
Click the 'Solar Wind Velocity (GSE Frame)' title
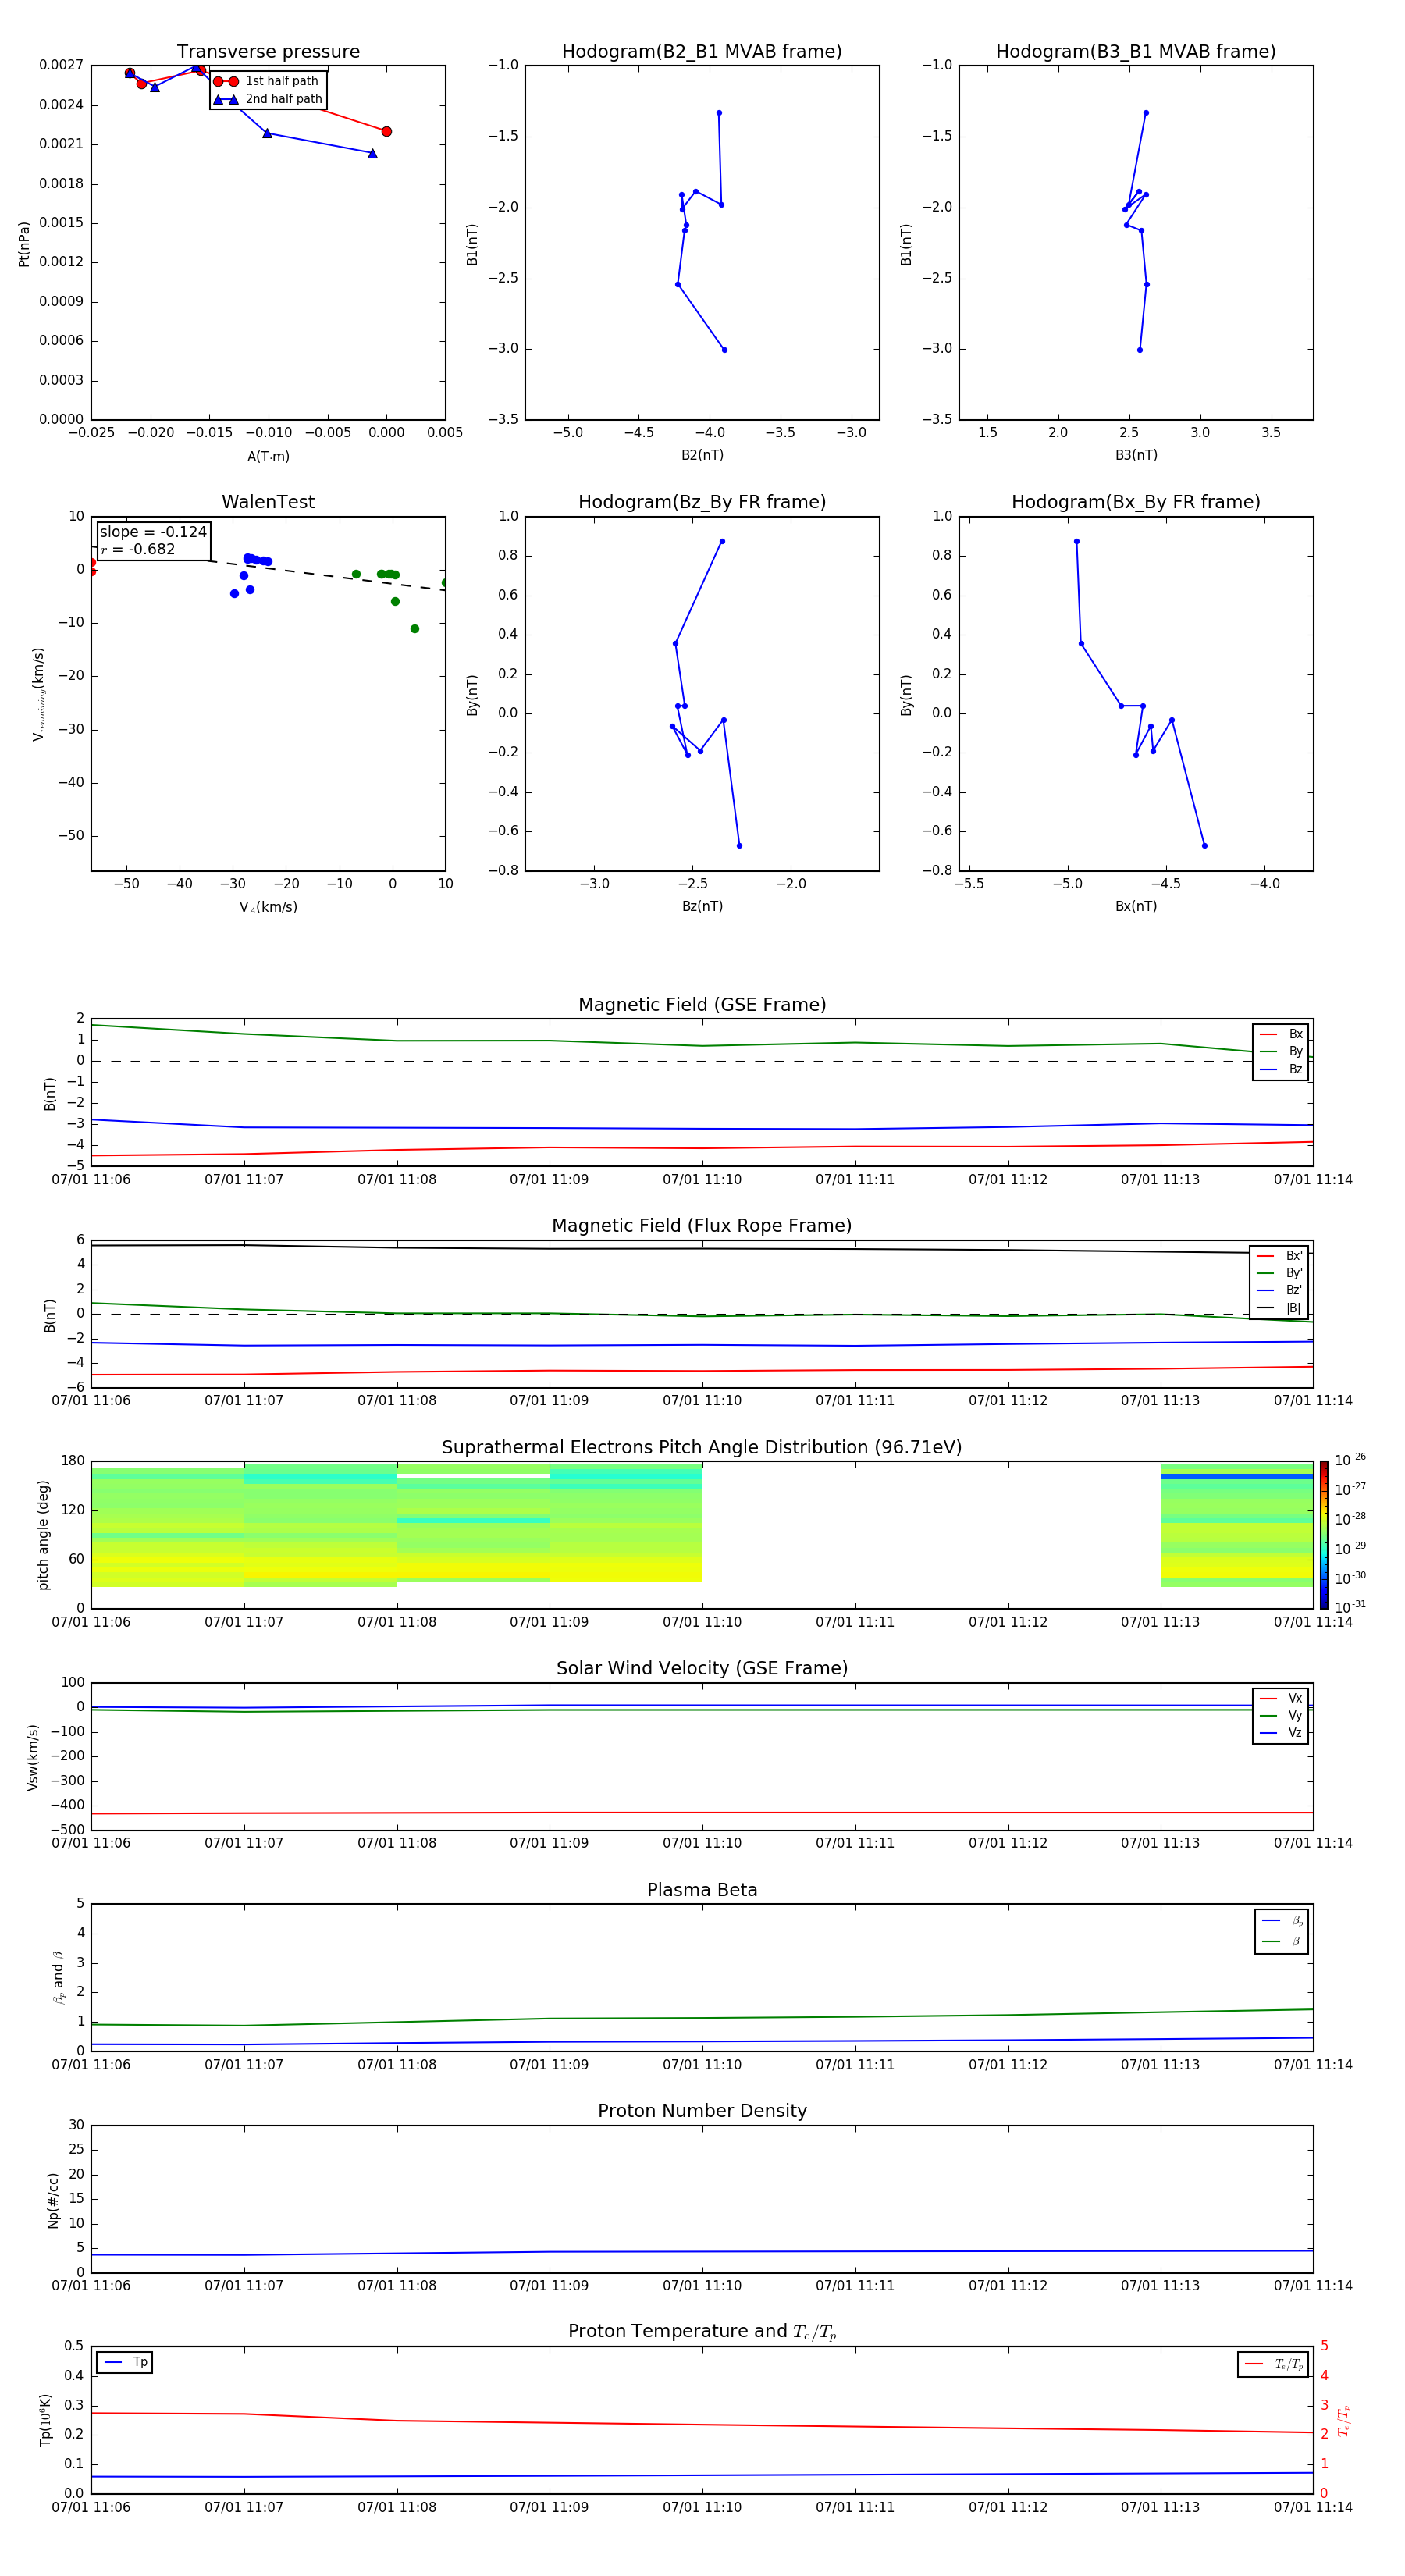[x=702, y=1668]
